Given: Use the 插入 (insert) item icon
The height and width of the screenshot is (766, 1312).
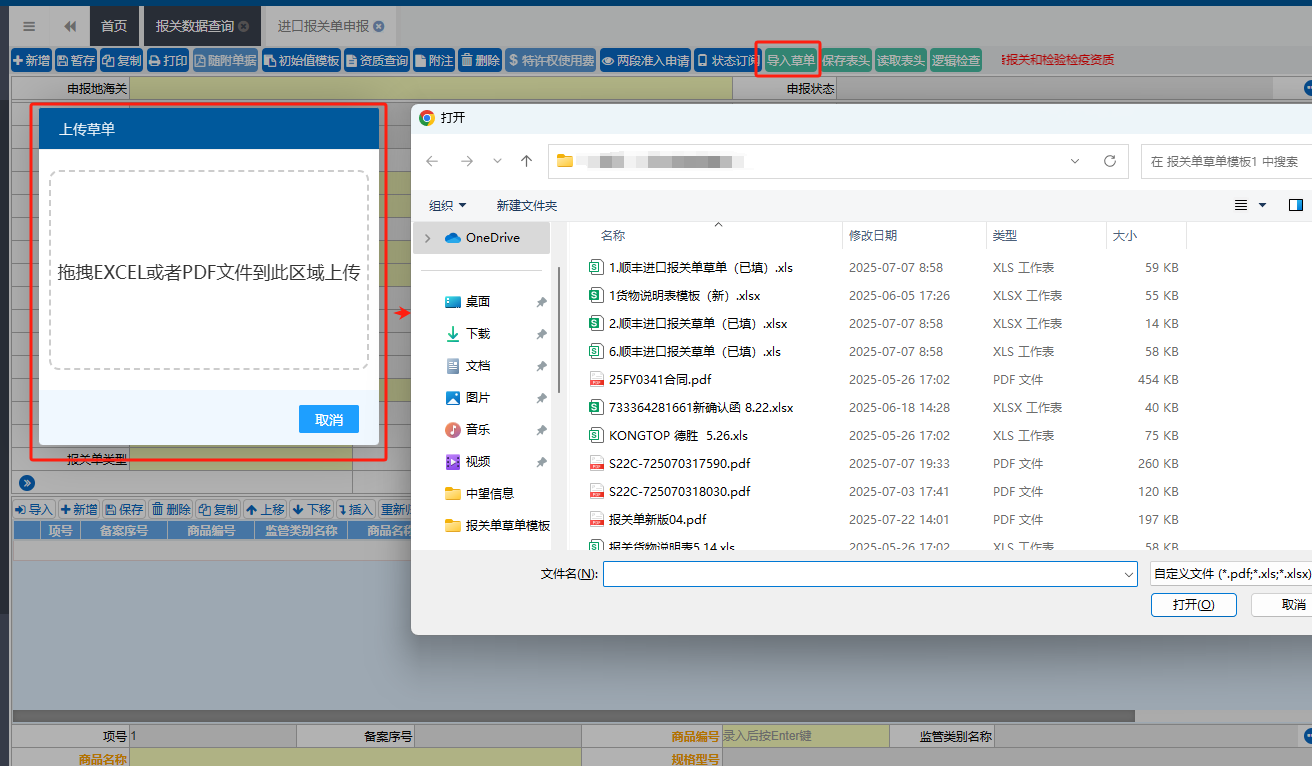Looking at the screenshot, I should (354, 509).
